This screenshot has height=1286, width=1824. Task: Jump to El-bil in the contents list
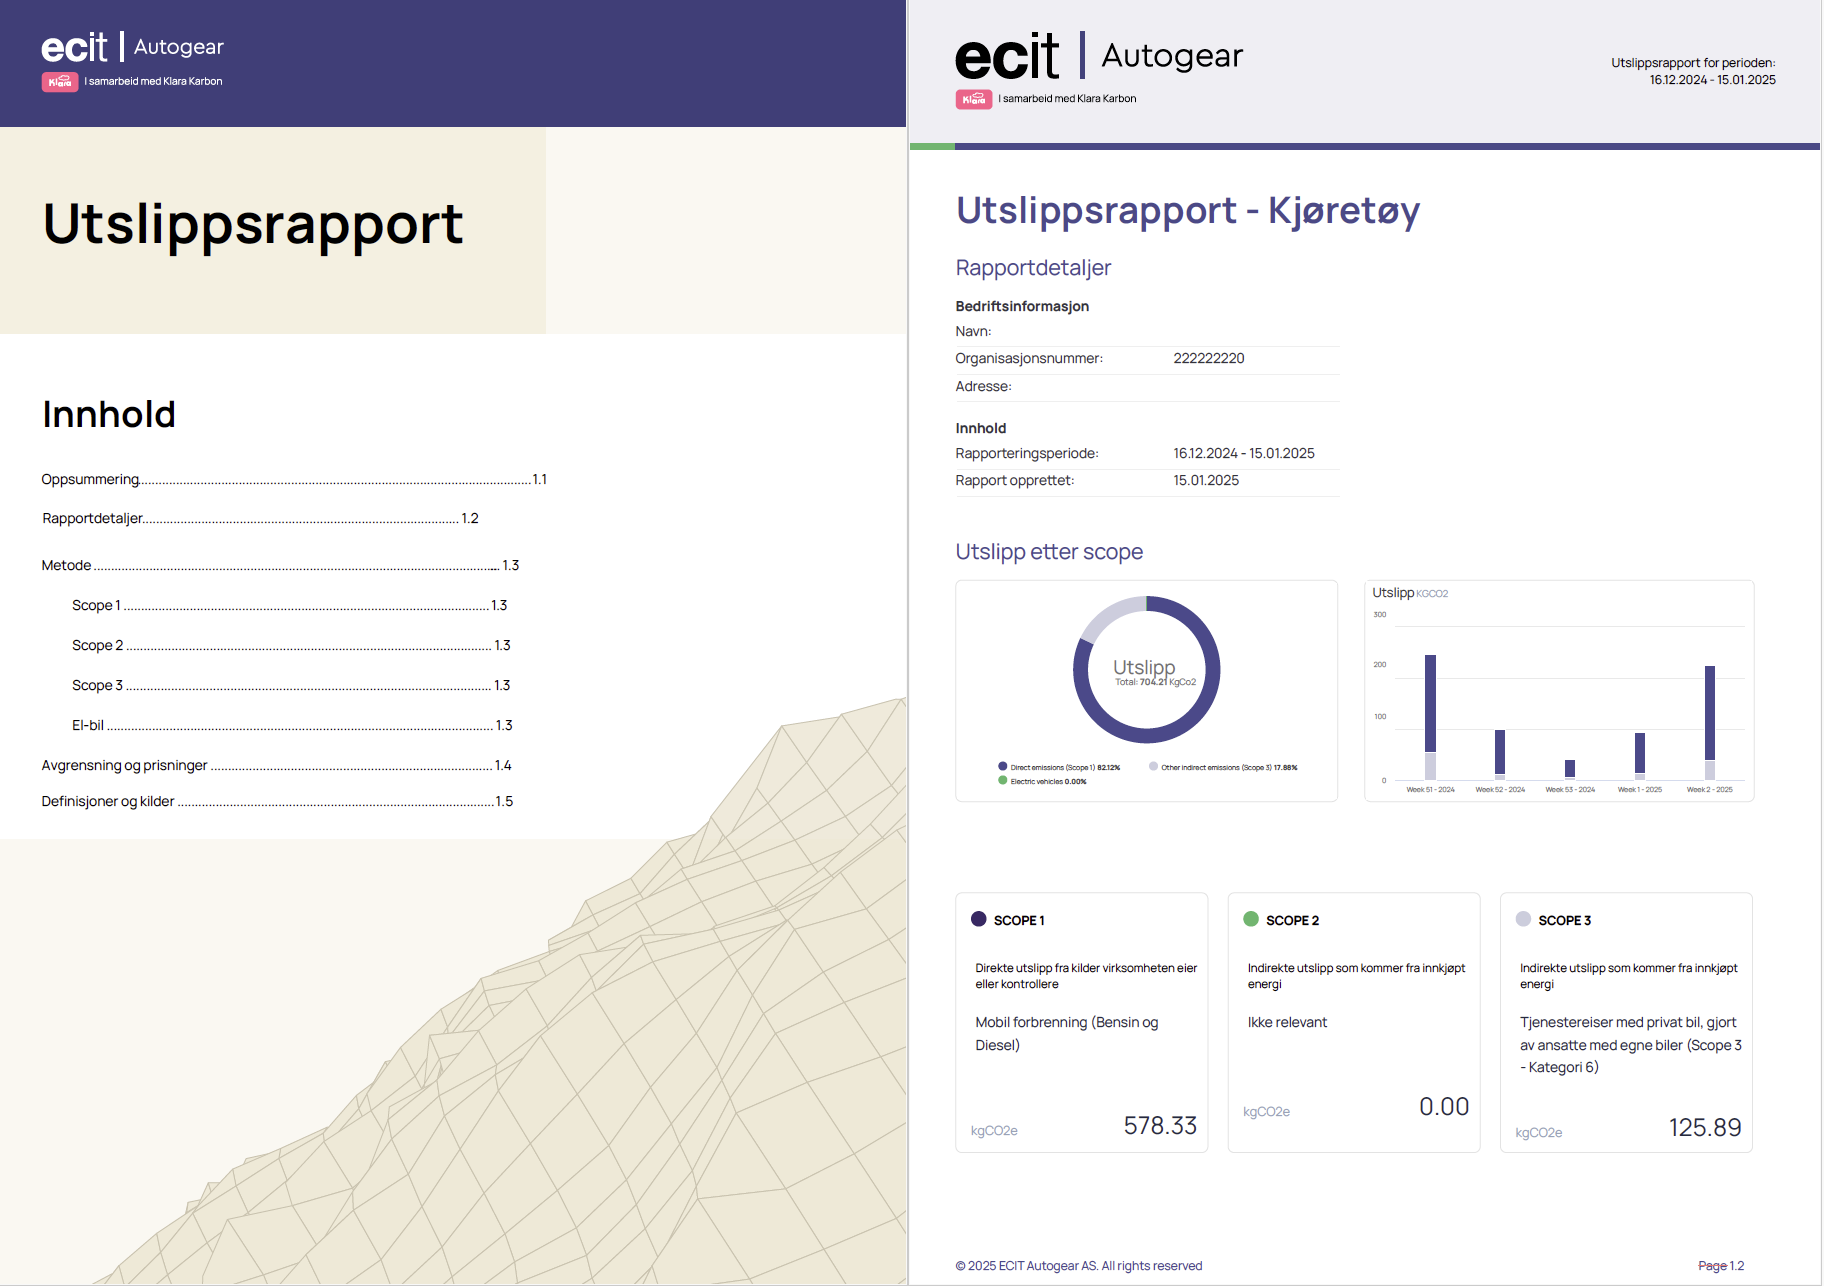pyautogui.click(x=88, y=725)
